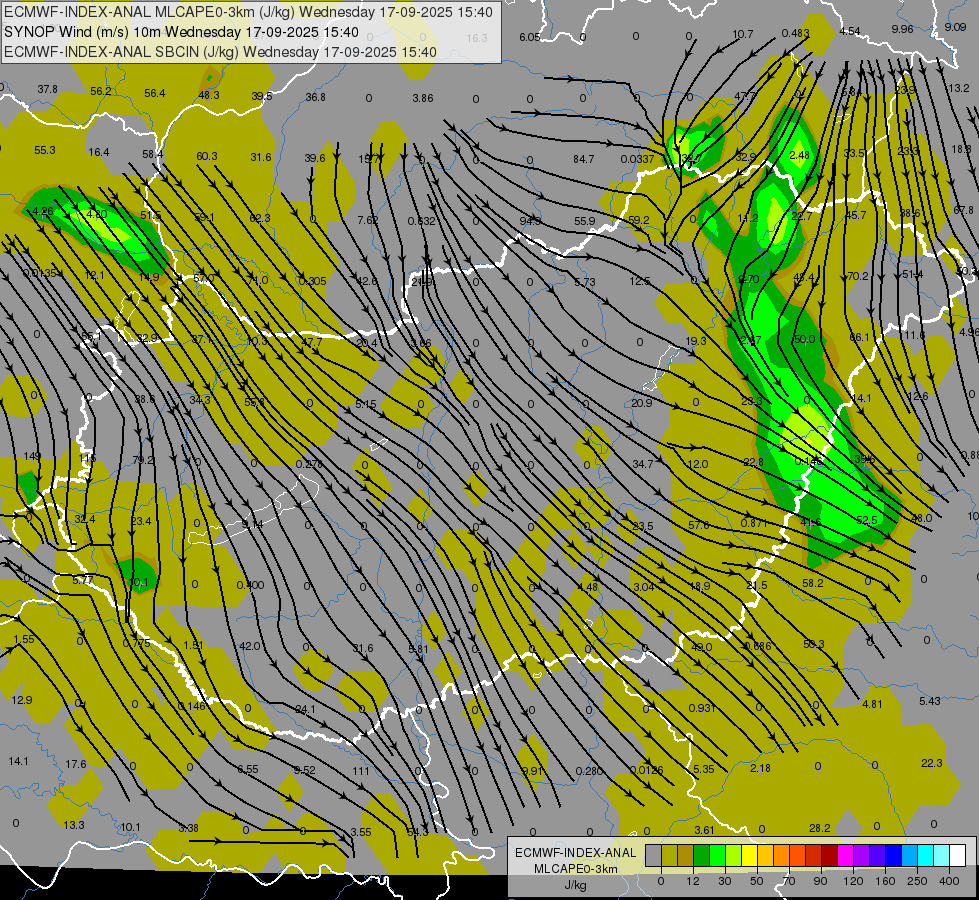
Task: Select the dark green legend swatch
Action: [702, 855]
